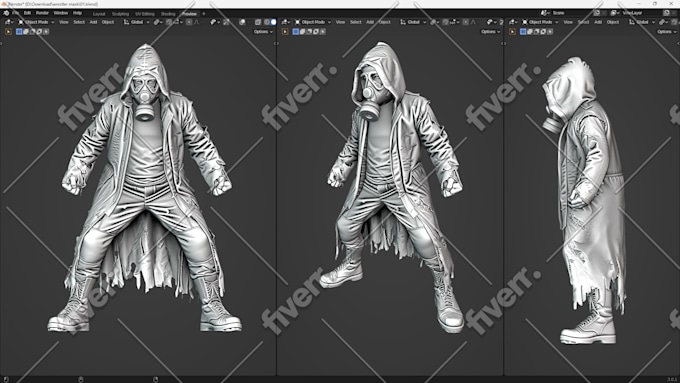Open pivot point selector in front-view viewport
Image resolution: width=680 pixels, height=383 pixels.
point(157,22)
